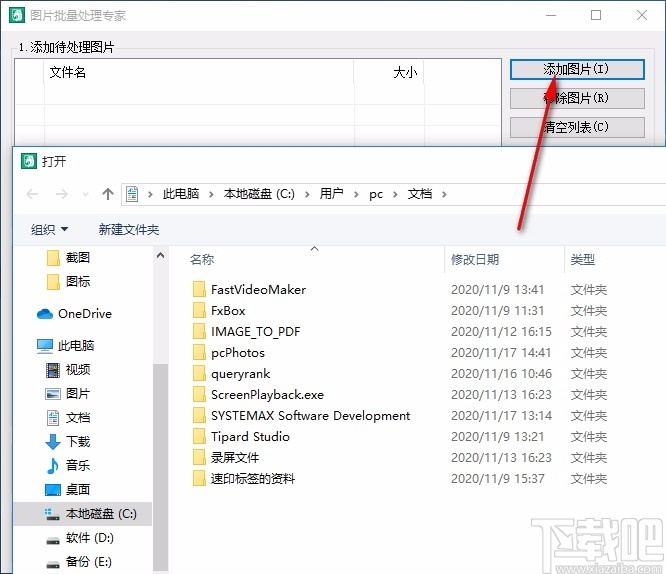Click the 录屏文件 folder icon
The height and width of the screenshot is (574, 666).
coord(199,458)
